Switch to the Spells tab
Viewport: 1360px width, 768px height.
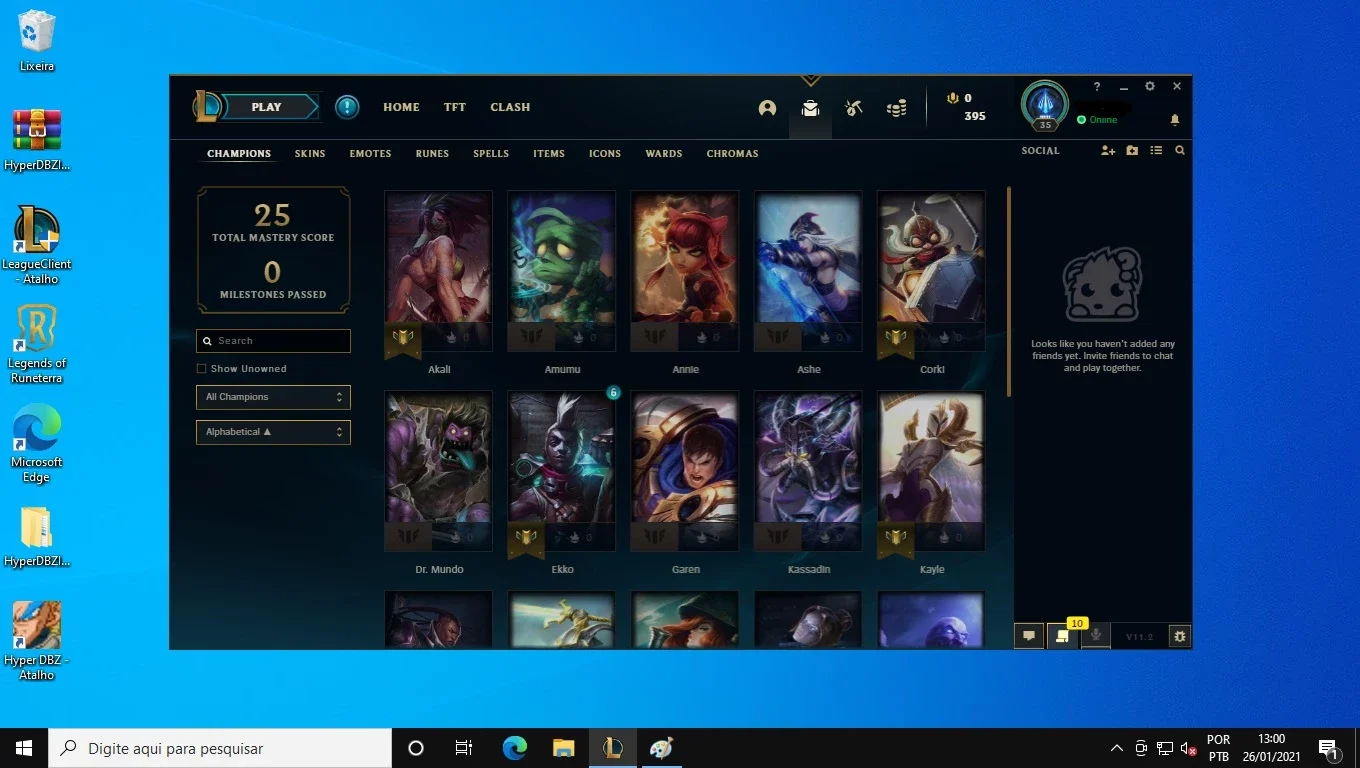pos(491,154)
